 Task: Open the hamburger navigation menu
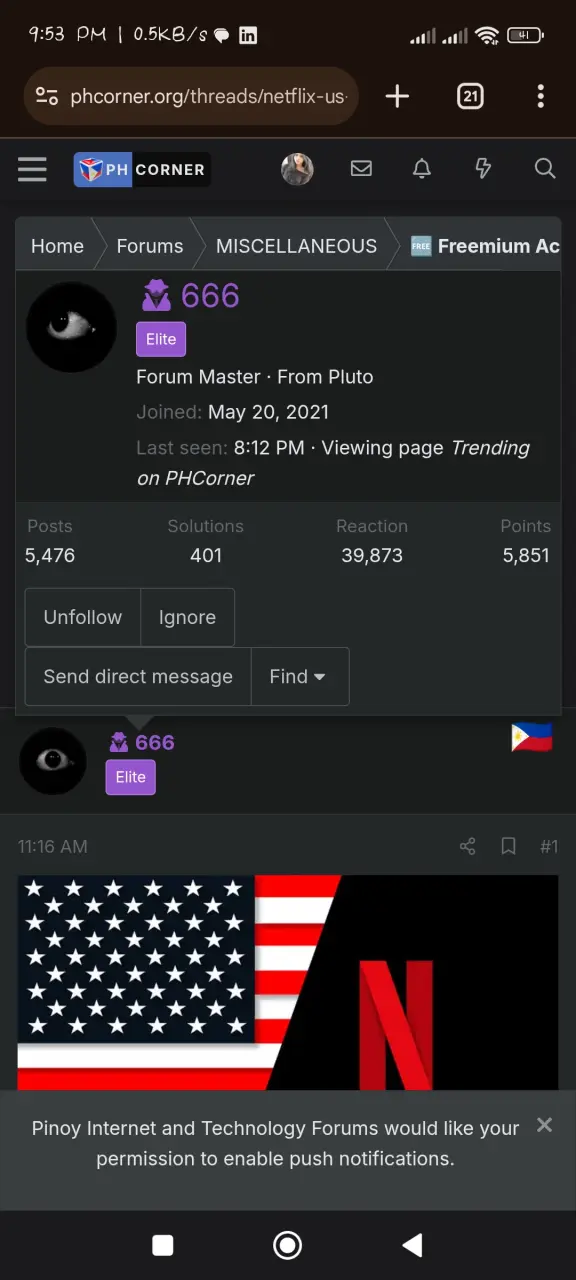click(32, 169)
